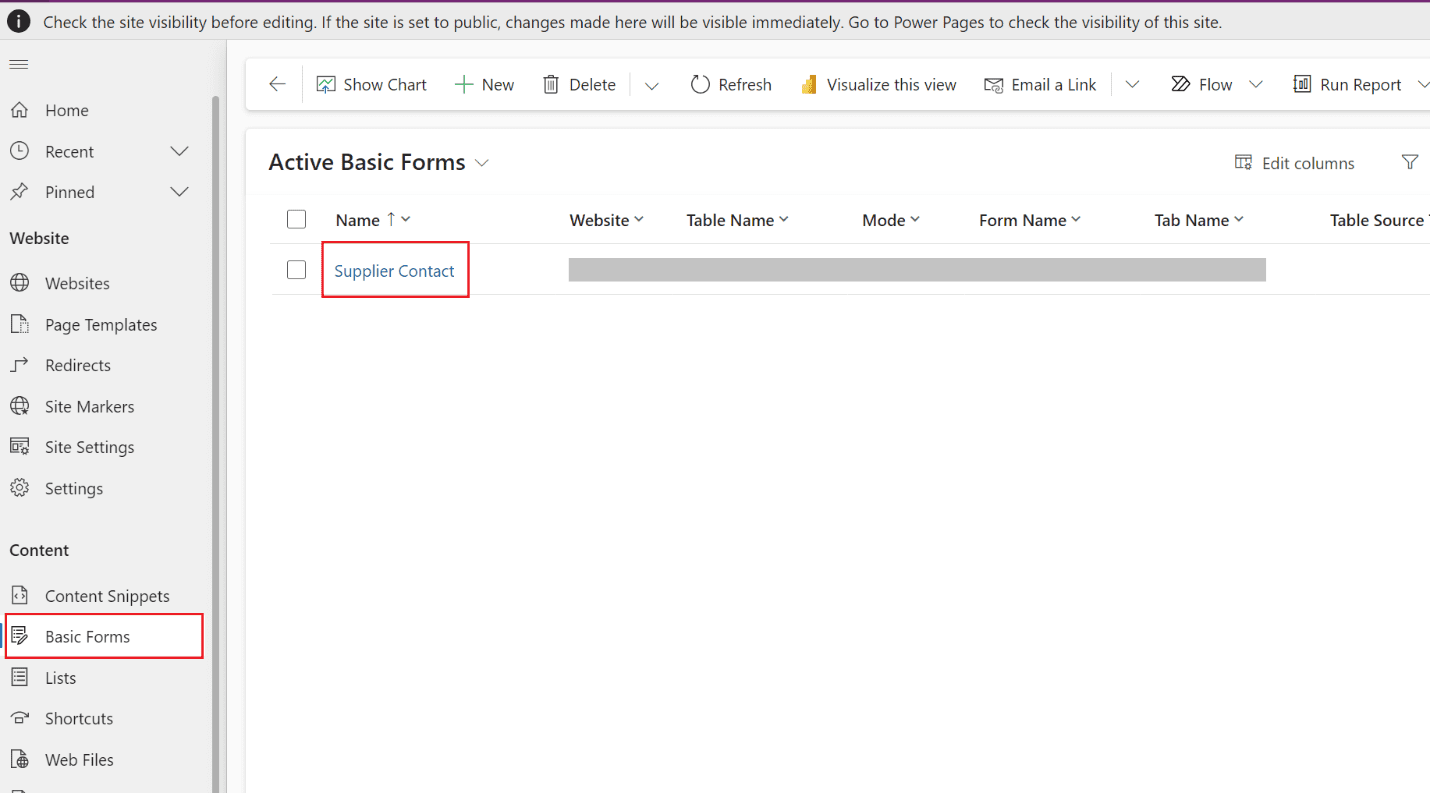The height and width of the screenshot is (793, 1430).
Task: Check the Supplier Contact row checkbox
Action: pos(297,270)
